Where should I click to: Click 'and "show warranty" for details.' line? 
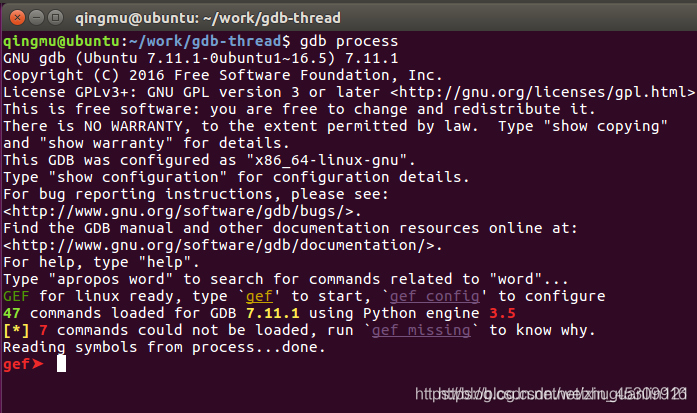pyautogui.click(x=146, y=143)
